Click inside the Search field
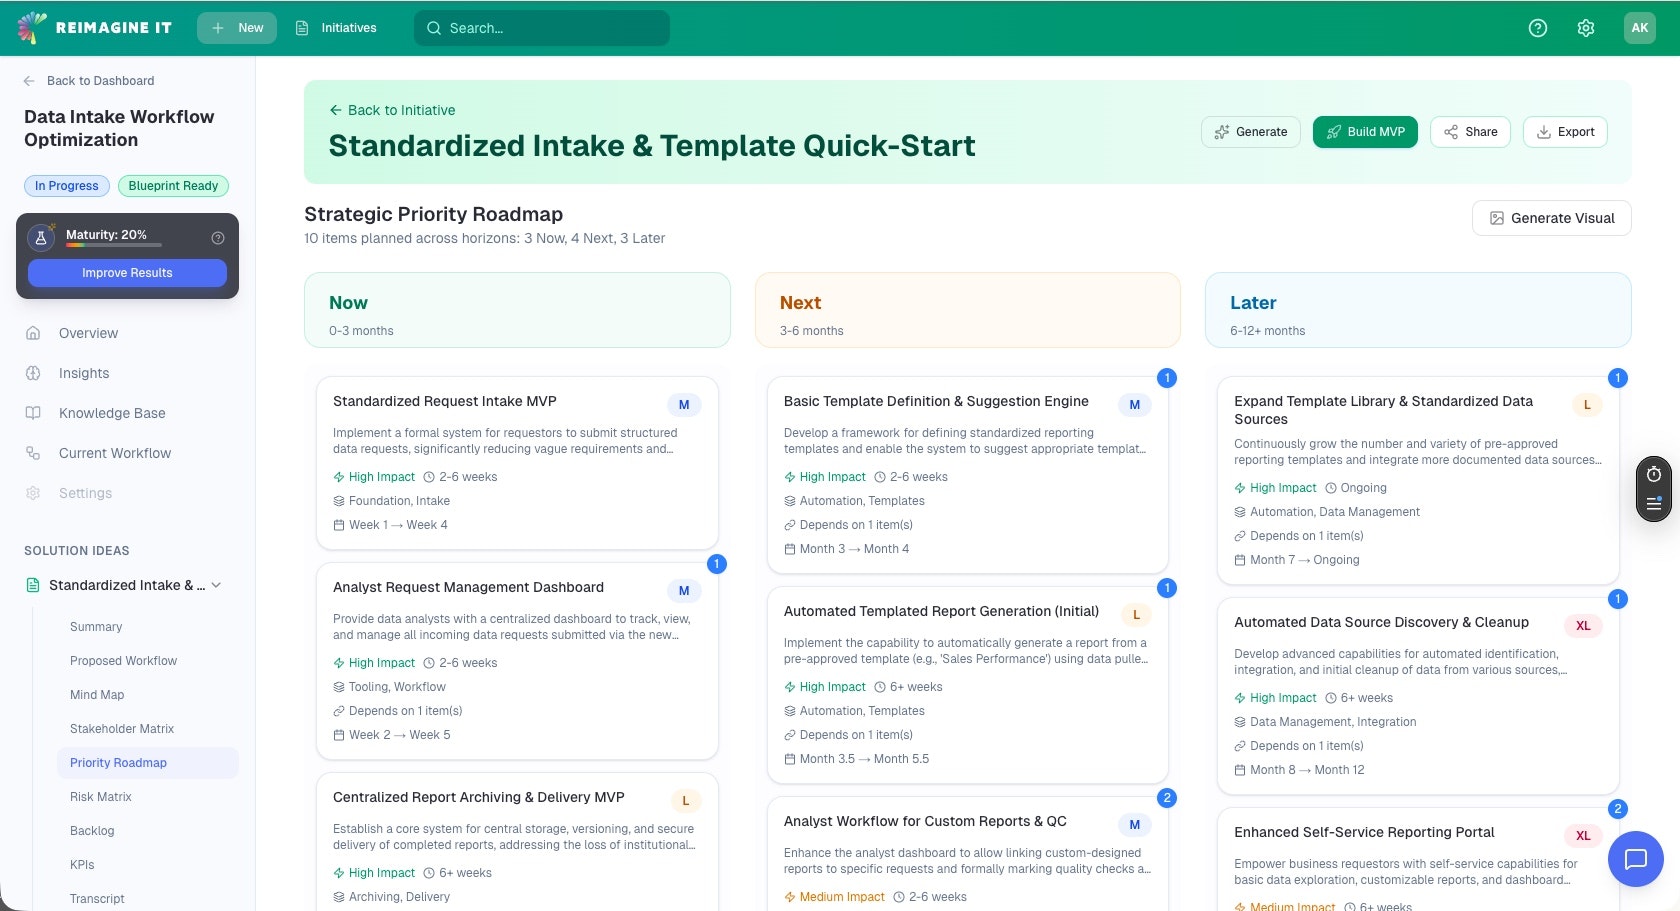The height and width of the screenshot is (911, 1680). (541, 28)
